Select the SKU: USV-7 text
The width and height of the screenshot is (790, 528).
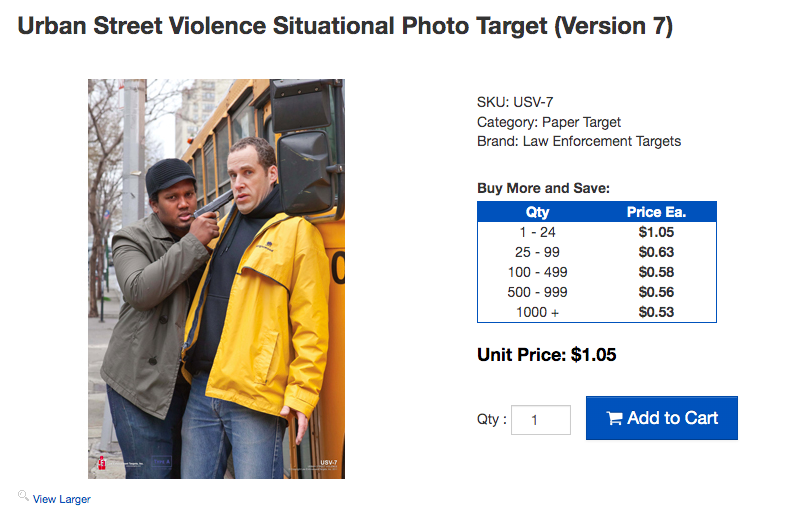point(514,102)
